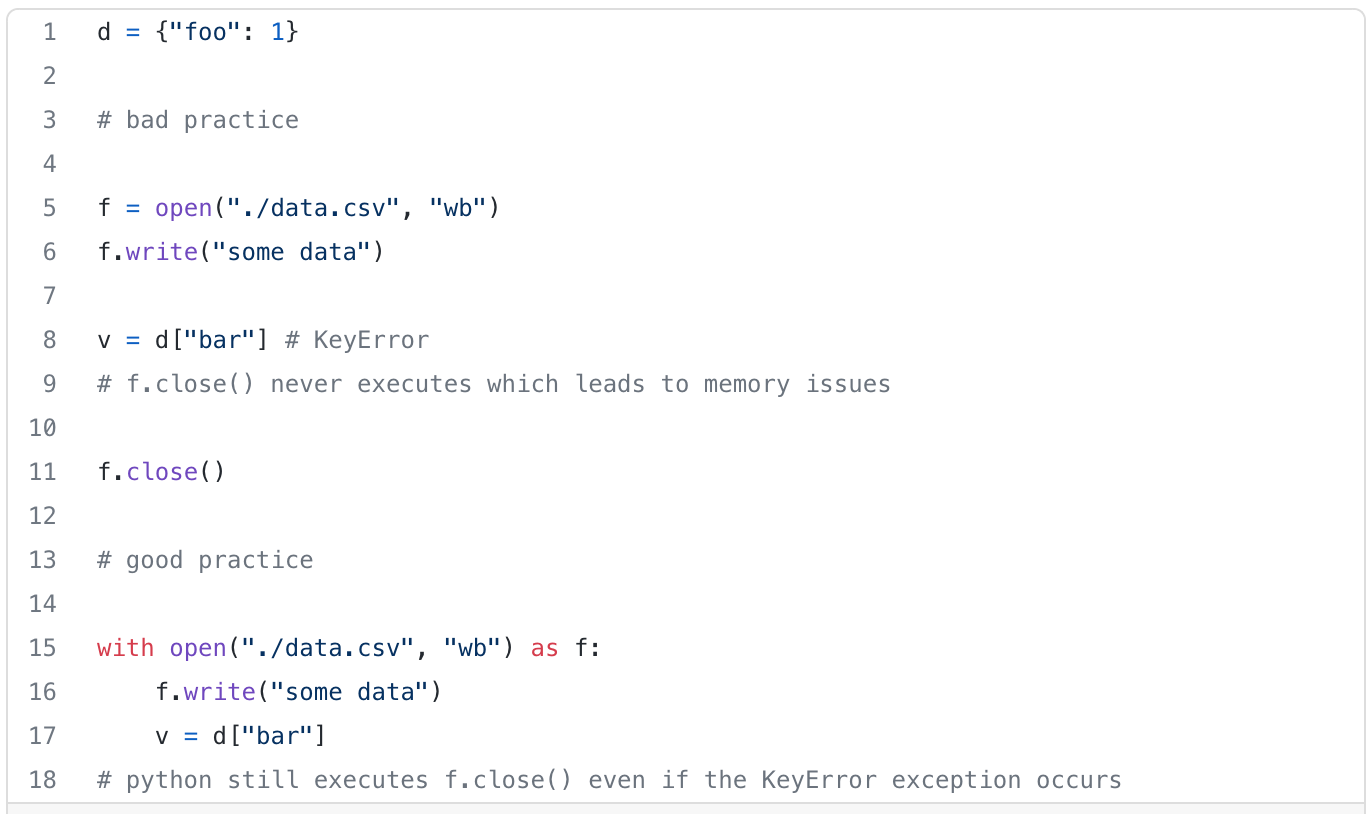Viewport: 1370px width, 814px height.
Task: Click the write method on line 6
Action: pos(162,252)
